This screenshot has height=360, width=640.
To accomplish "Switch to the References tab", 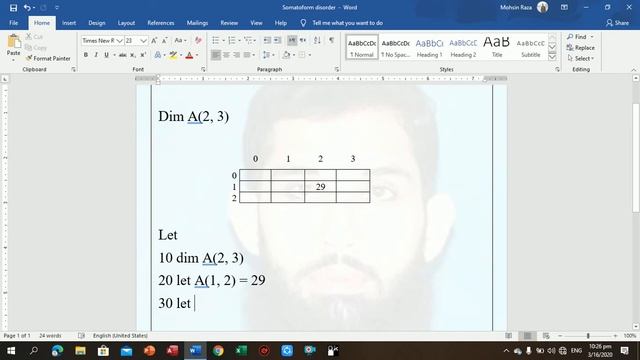I will (161, 23).
